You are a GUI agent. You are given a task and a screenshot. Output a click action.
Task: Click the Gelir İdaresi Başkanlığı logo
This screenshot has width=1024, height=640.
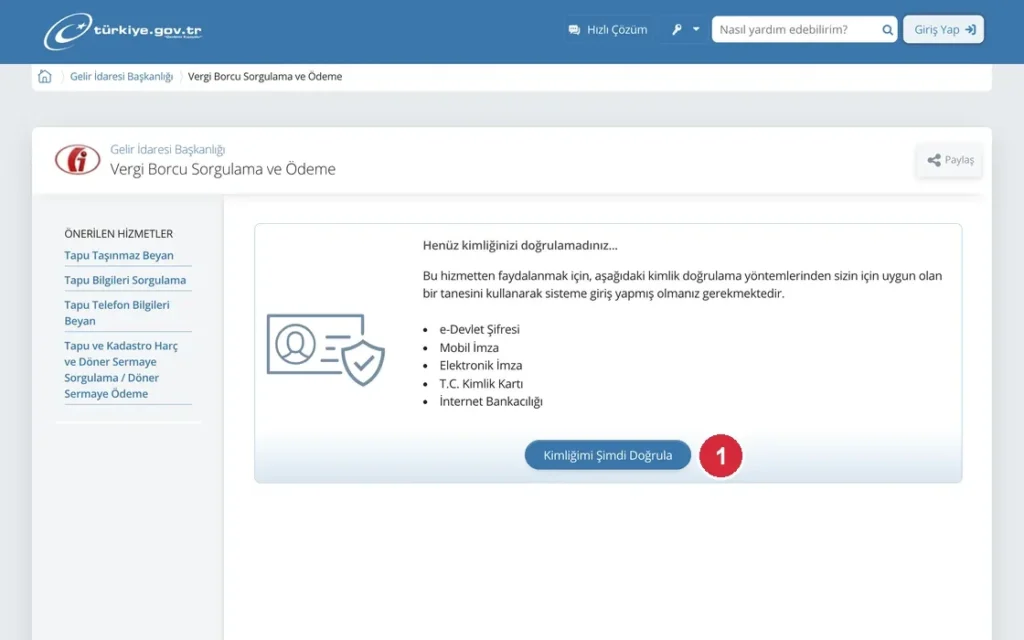pos(77,160)
